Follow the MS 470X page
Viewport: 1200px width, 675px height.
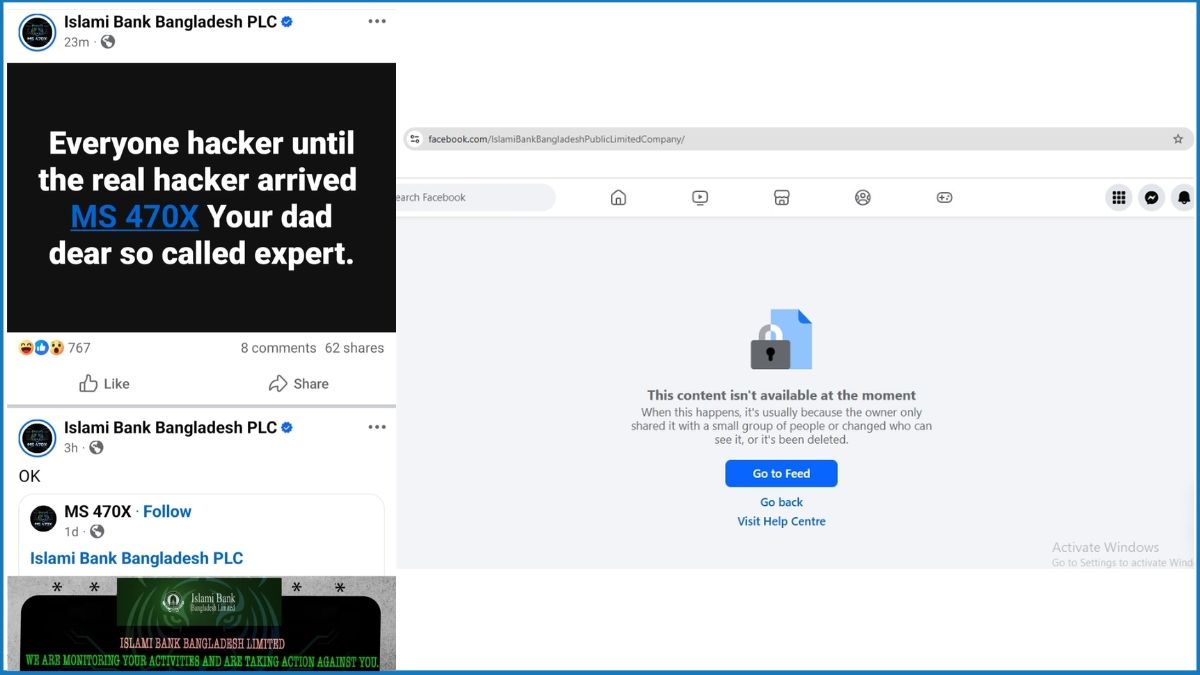[167, 511]
